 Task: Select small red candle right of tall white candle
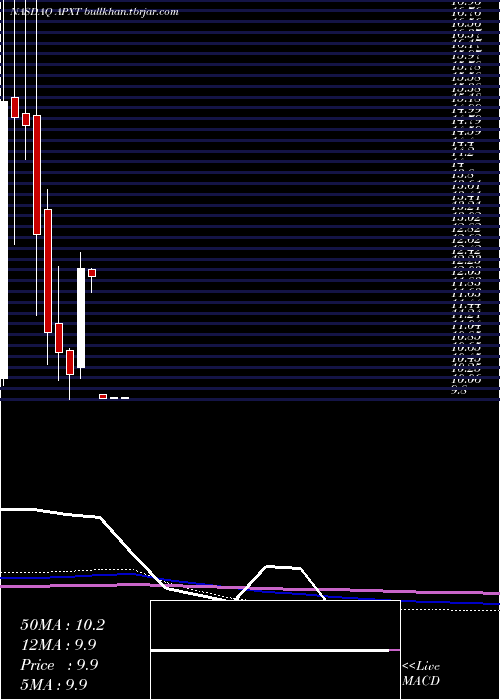92,273
